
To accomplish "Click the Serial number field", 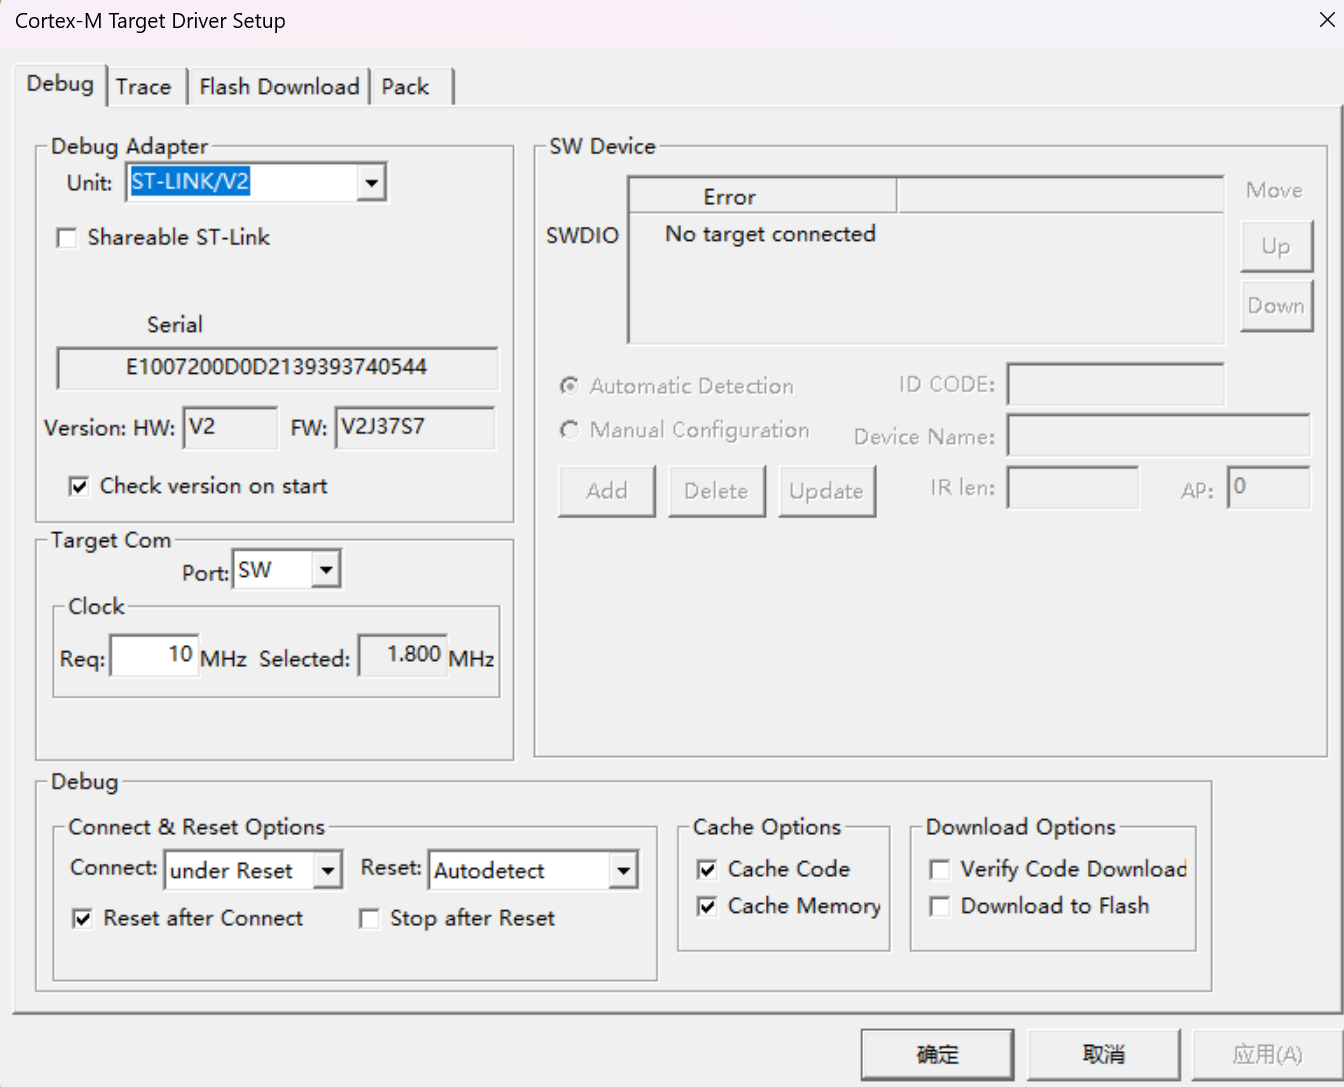I will pyautogui.click(x=277, y=368).
